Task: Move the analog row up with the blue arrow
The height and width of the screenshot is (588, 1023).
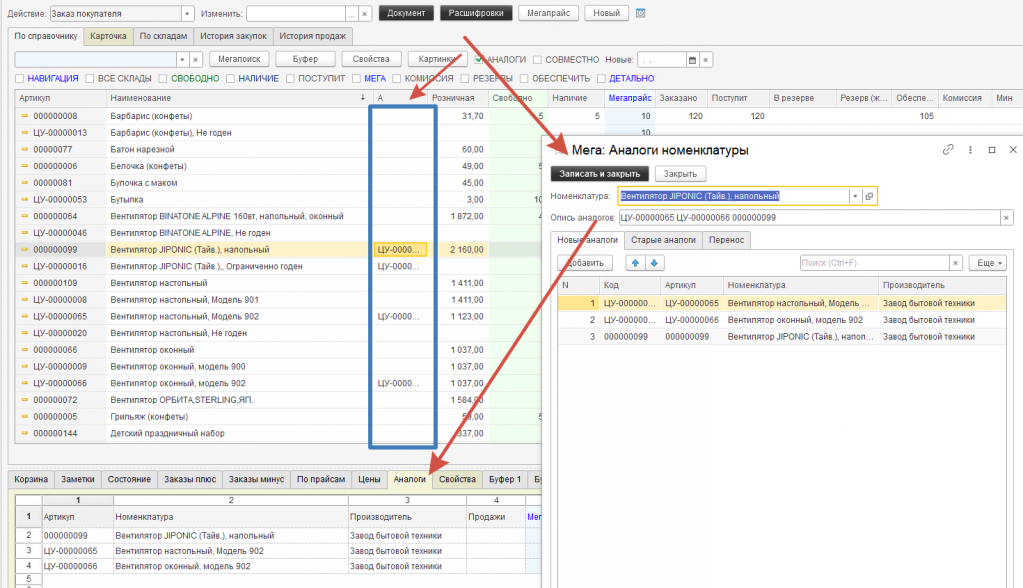Action: point(635,263)
